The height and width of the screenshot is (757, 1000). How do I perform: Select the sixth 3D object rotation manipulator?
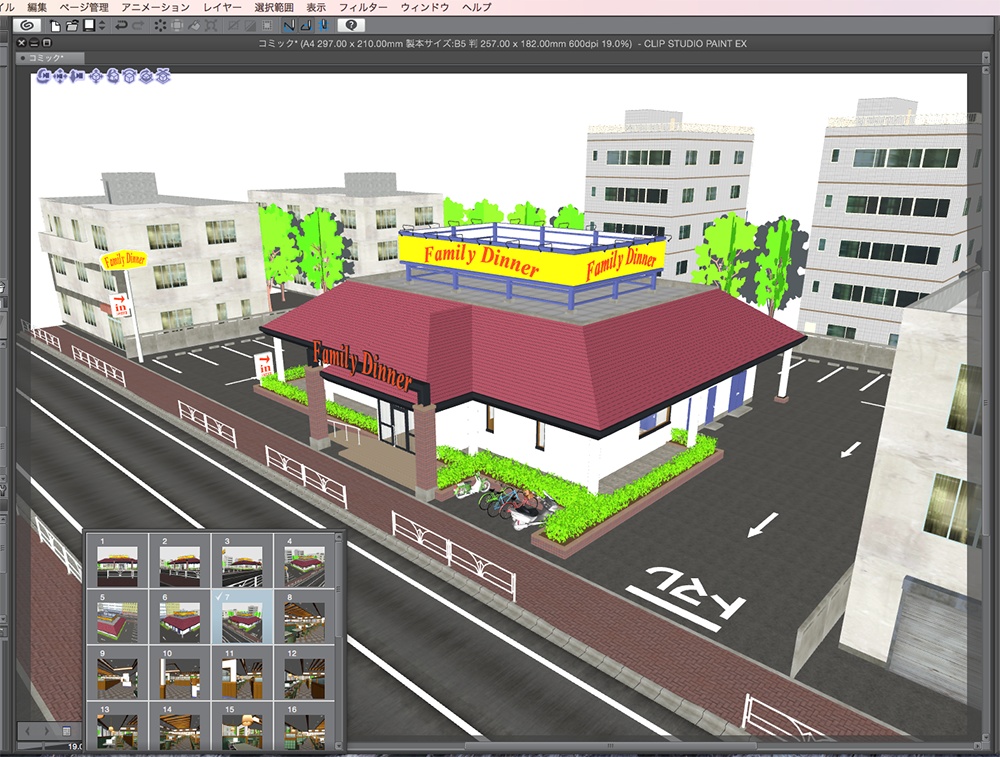(129, 77)
